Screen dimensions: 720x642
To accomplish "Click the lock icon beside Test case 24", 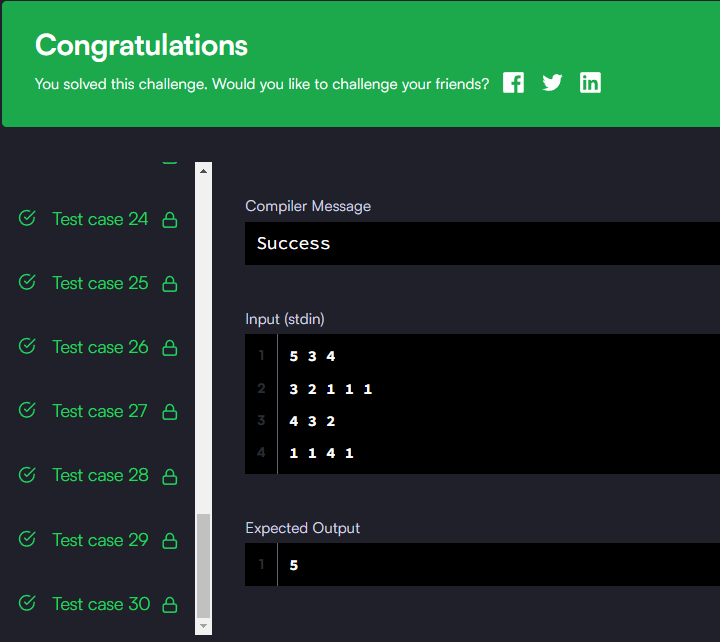I will tap(170, 220).
